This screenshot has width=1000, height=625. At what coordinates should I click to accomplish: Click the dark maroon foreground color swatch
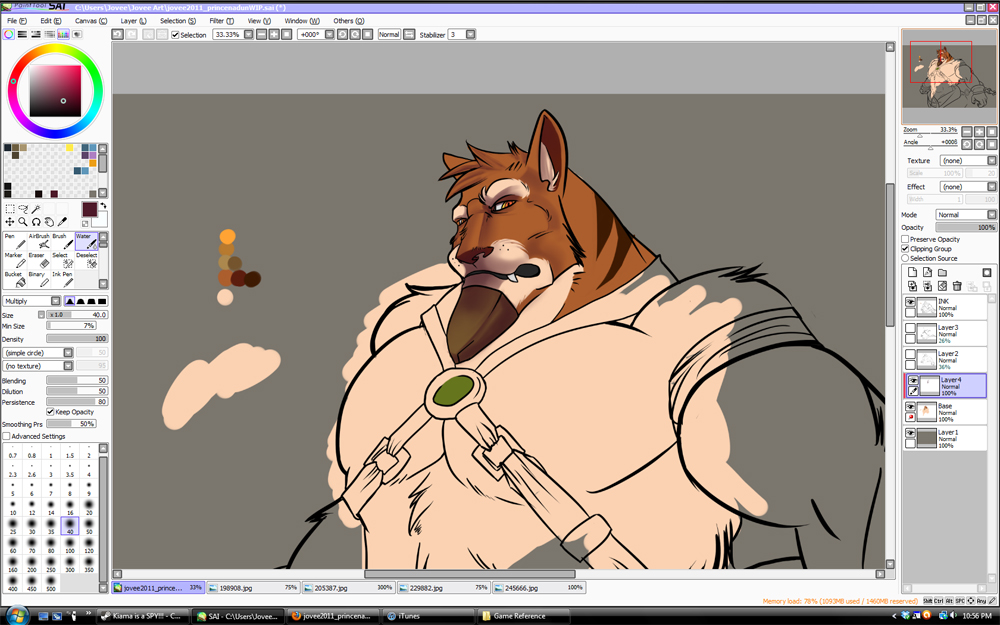(90, 210)
